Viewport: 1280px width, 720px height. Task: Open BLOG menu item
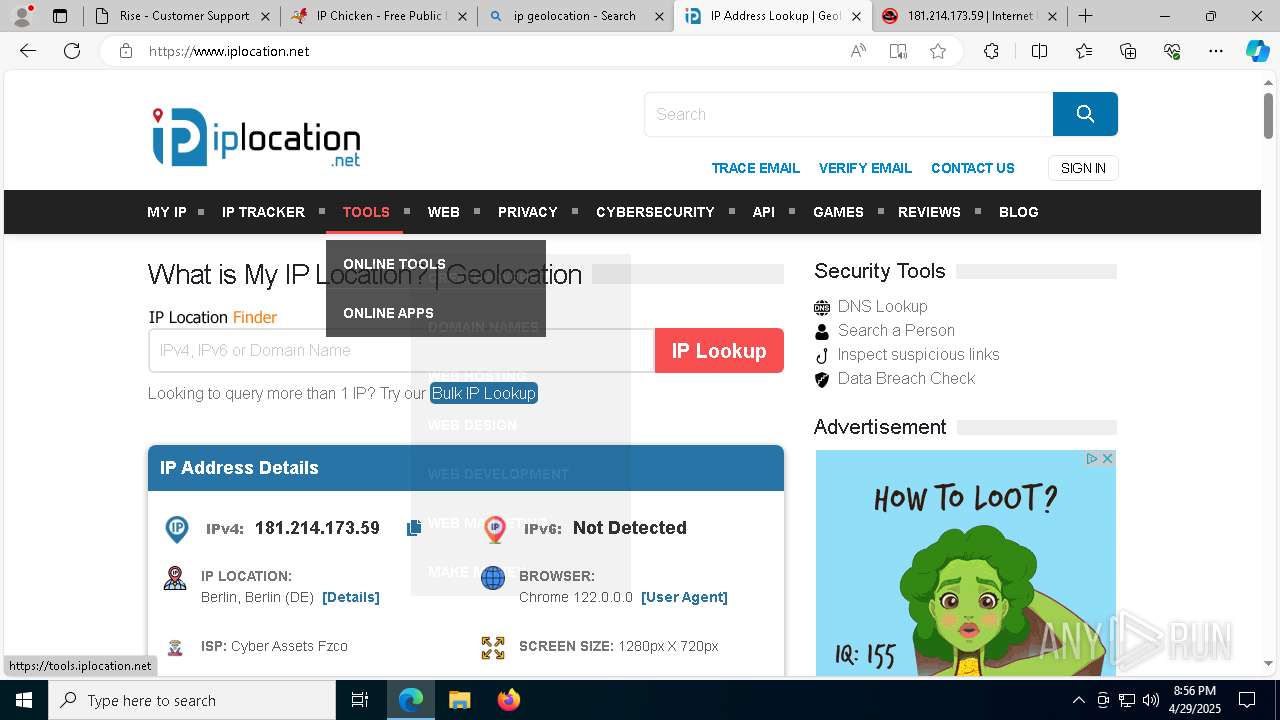tap(1019, 212)
